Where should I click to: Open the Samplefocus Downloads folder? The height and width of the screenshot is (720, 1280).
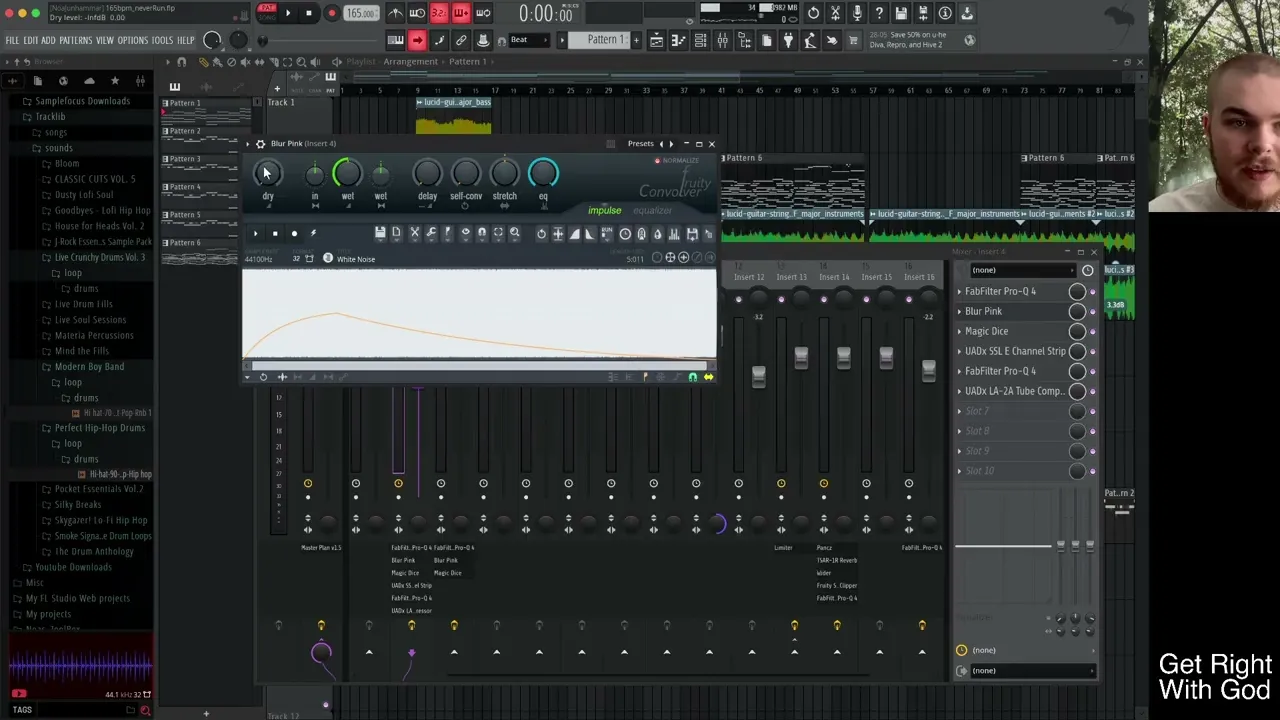(82, 101)
